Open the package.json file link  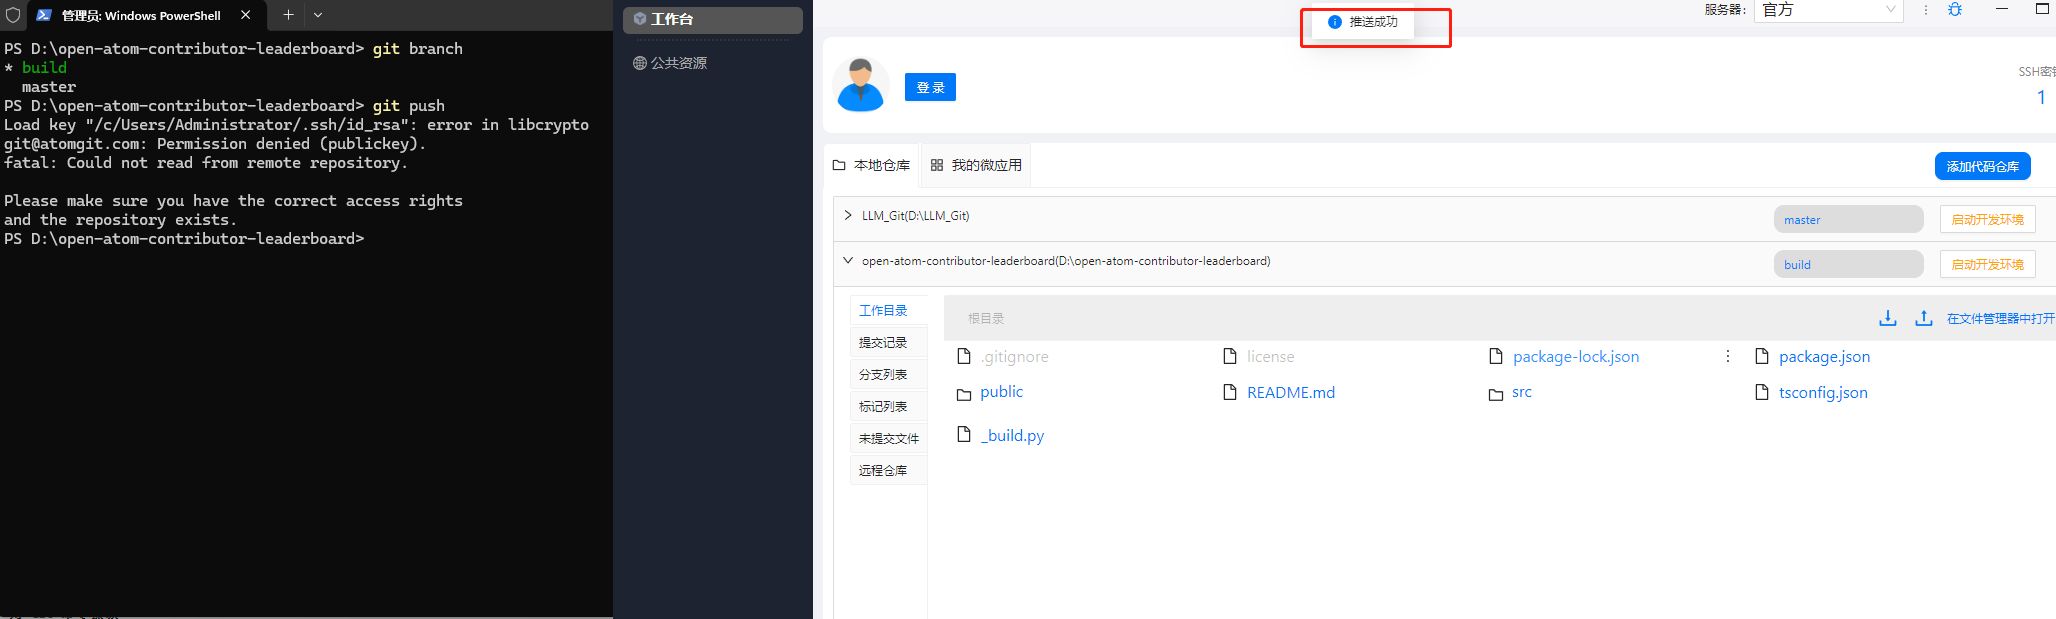coord(1824,356)
